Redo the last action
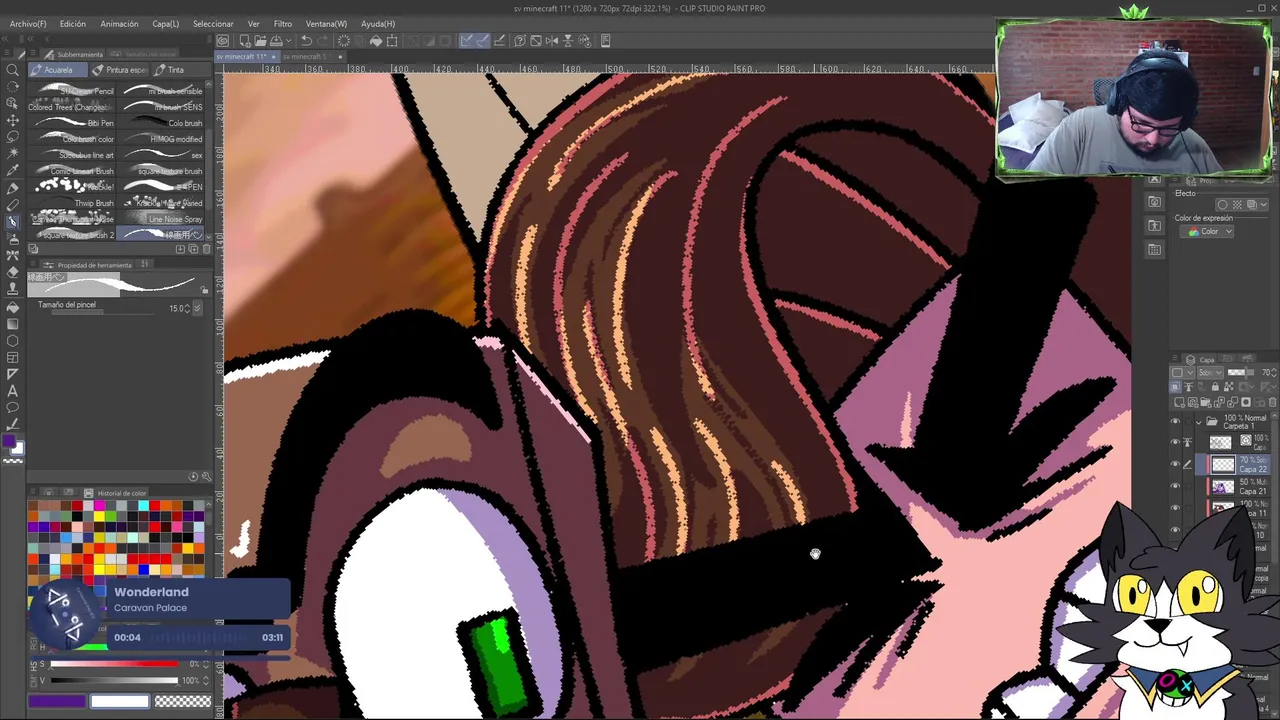 pyautogui.click(x=322, y=41)
